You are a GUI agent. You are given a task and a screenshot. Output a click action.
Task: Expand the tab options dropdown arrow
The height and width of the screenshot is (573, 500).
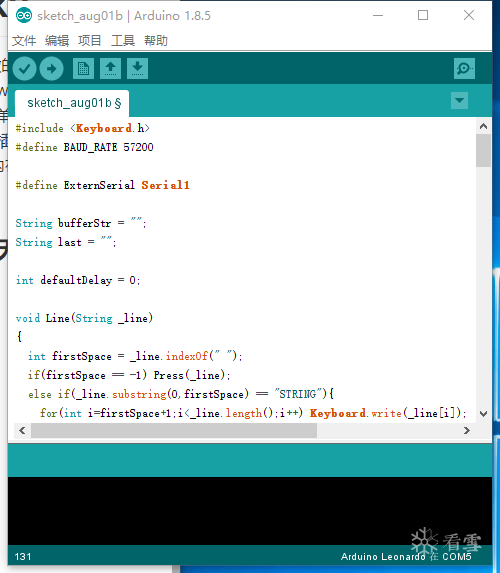[459, 100]
